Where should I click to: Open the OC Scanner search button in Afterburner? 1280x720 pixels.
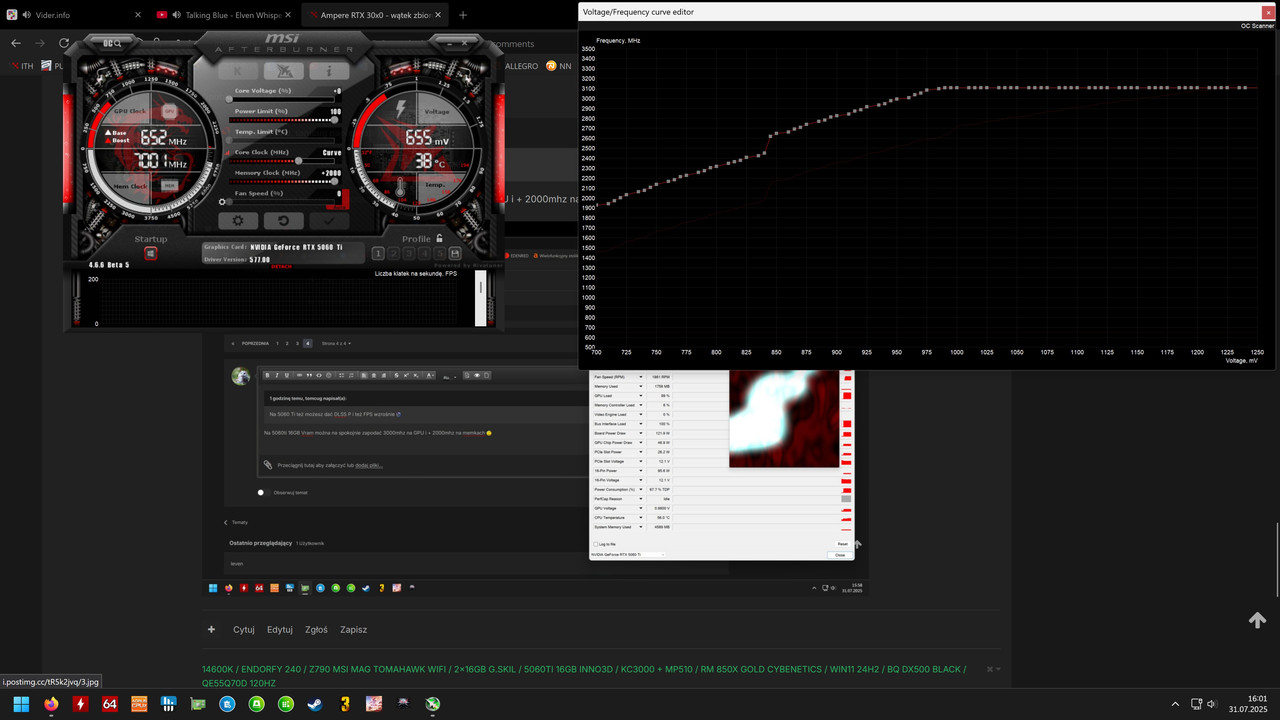(112, 44)
